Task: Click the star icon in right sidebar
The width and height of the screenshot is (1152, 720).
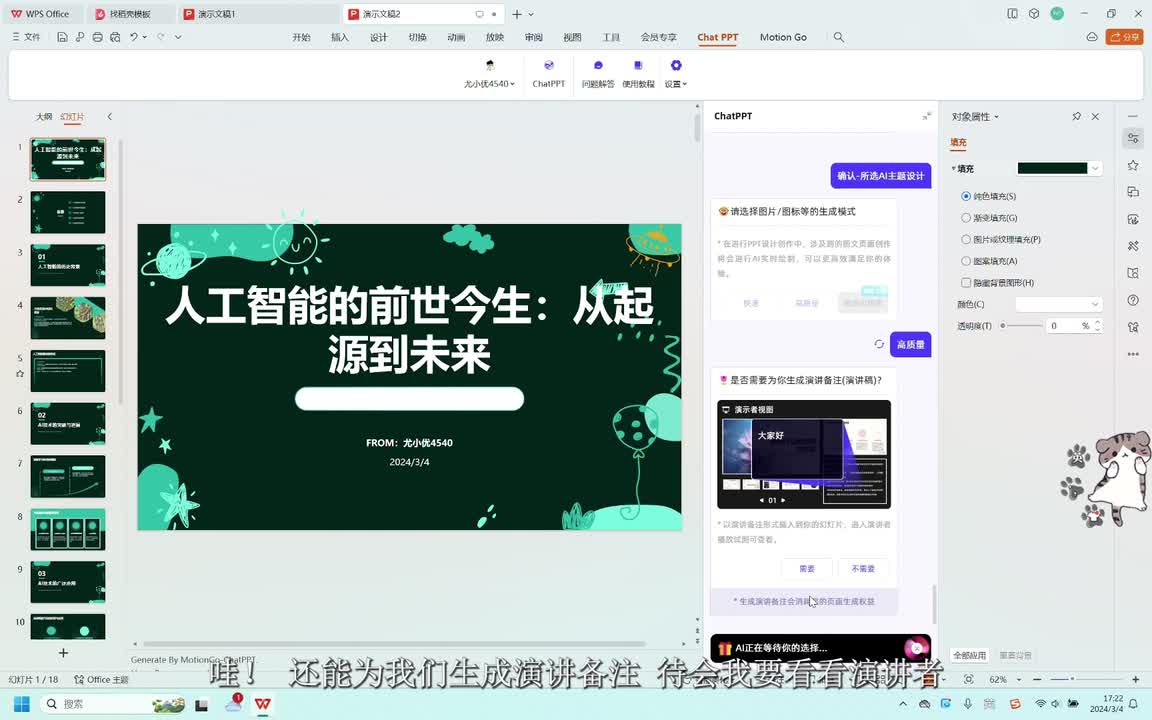Action: pyautogui.click(x=1132, y=165)
